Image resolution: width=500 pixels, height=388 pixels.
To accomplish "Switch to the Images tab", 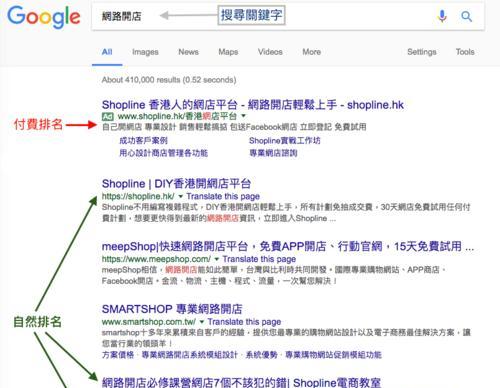I will tap(145, 52).
